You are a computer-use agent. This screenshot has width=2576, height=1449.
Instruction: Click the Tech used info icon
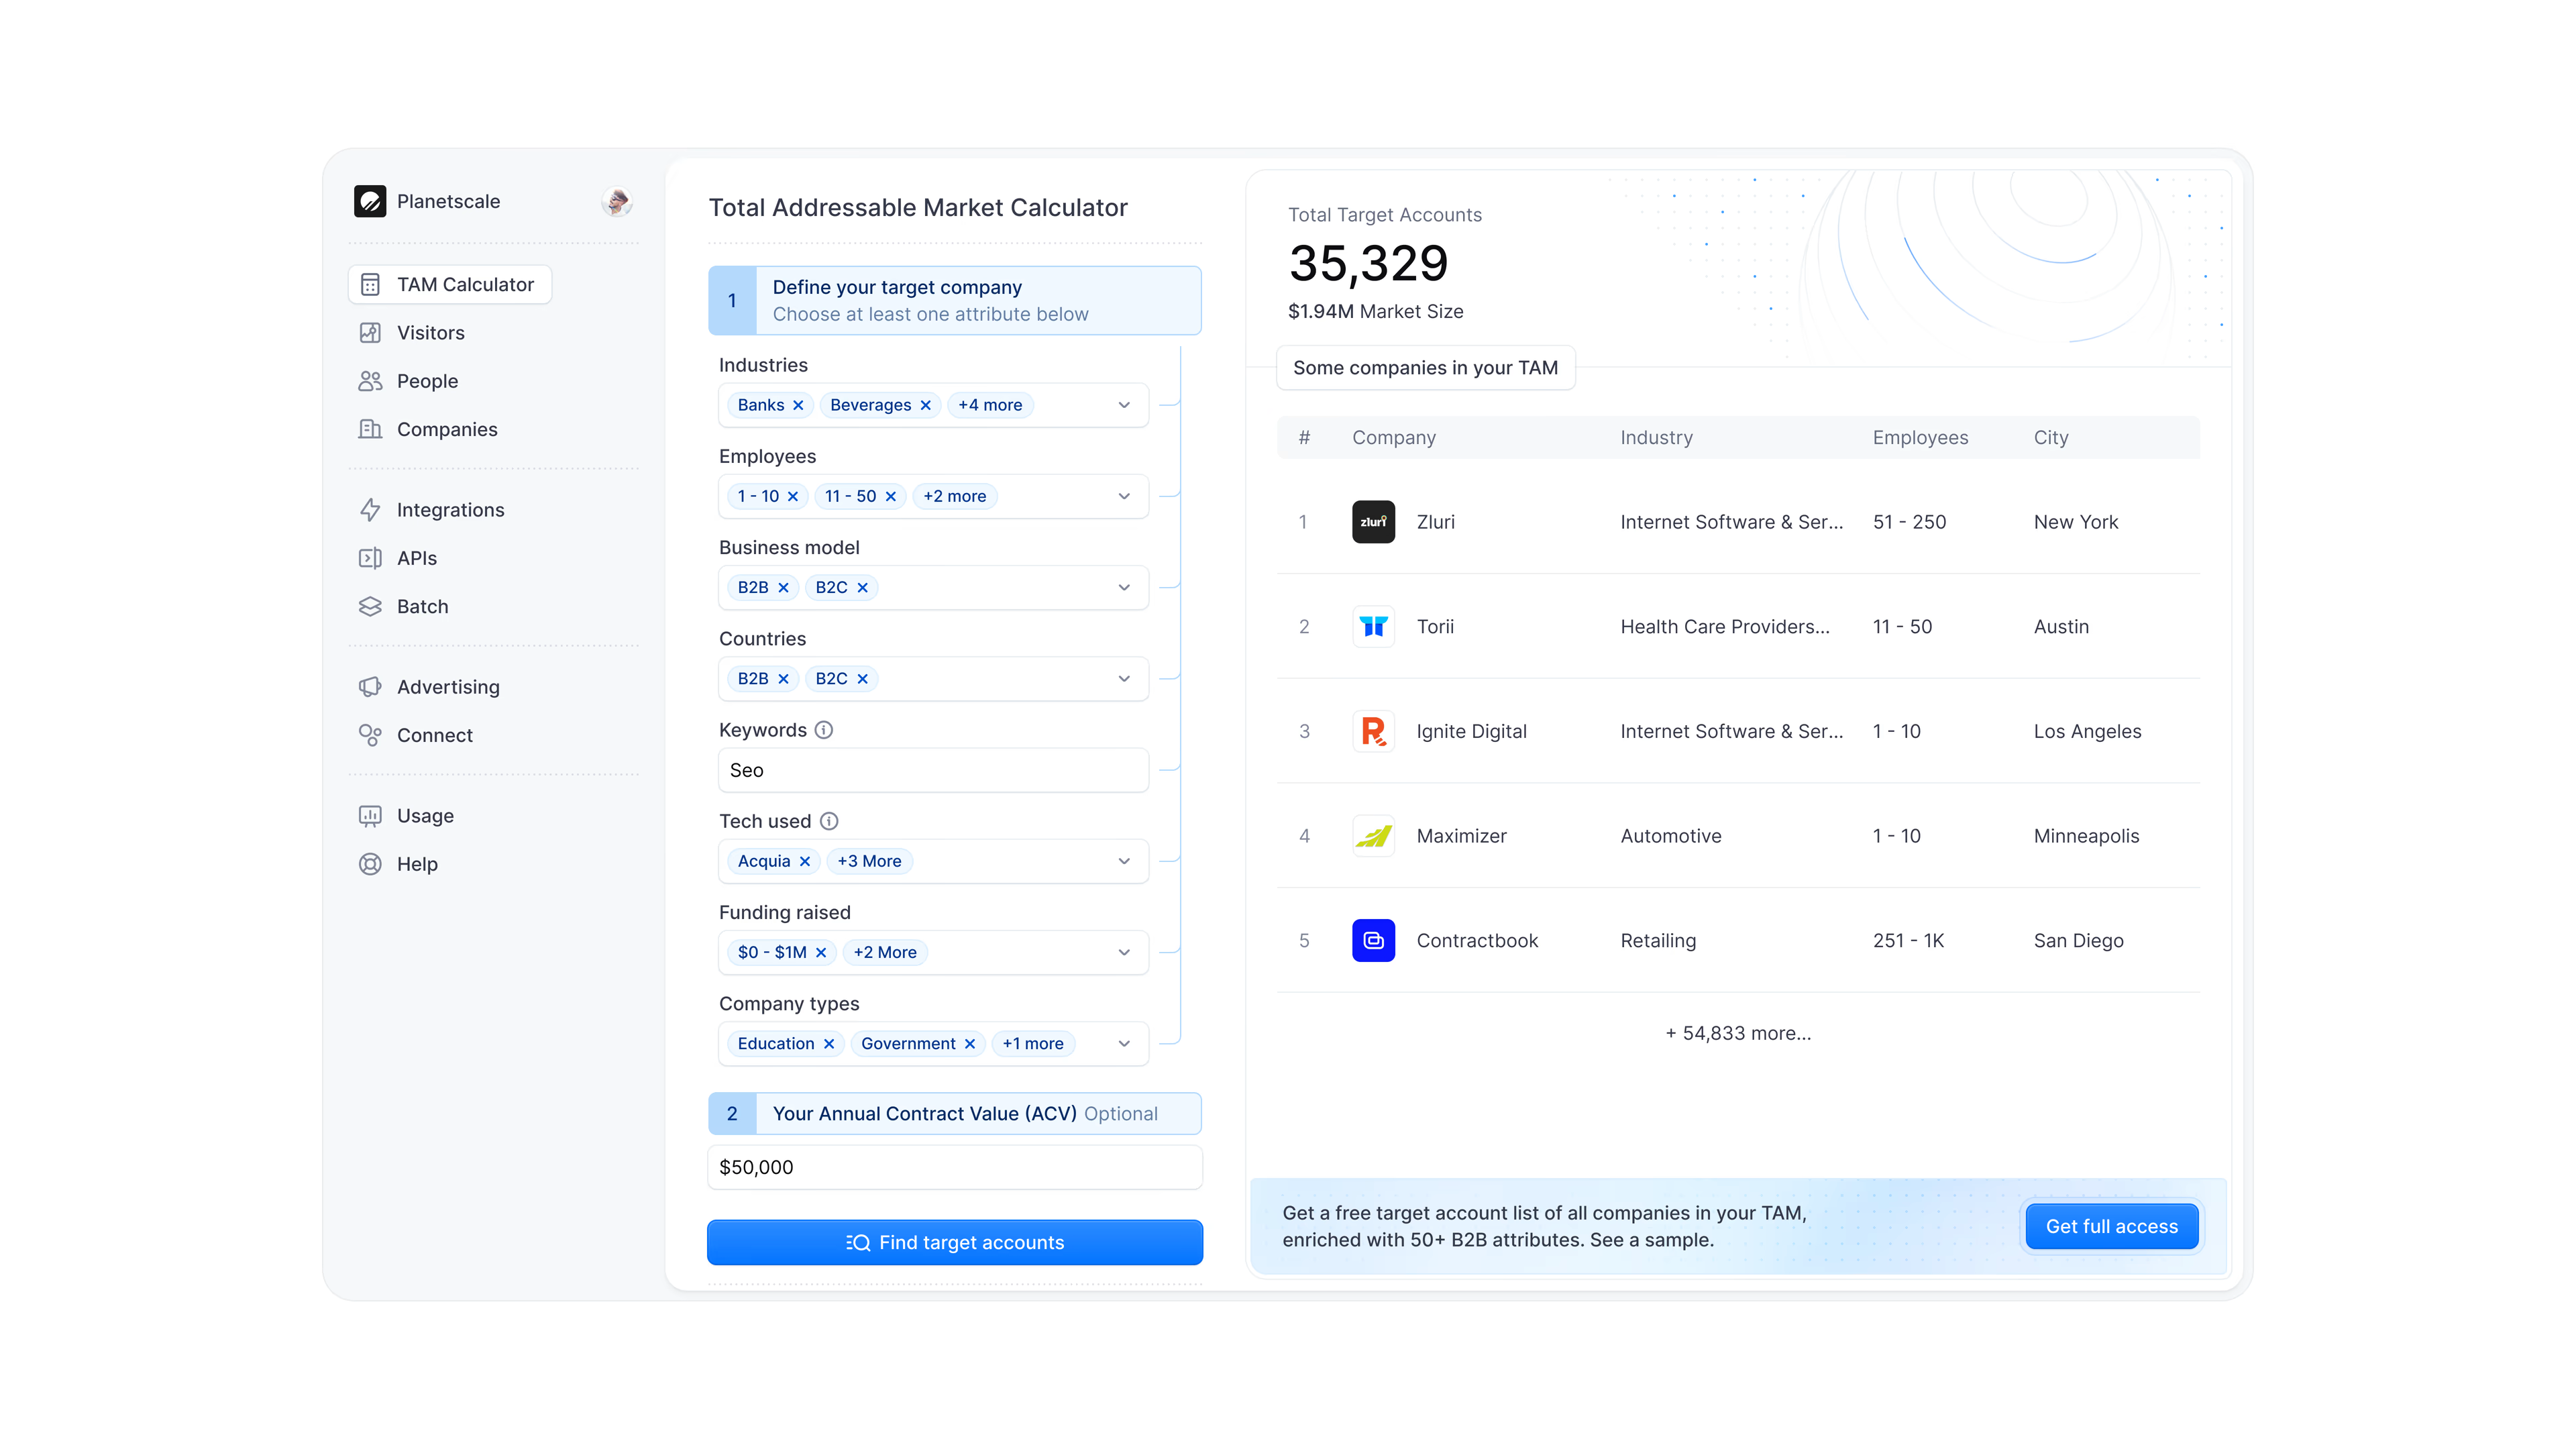pos(829,821)
